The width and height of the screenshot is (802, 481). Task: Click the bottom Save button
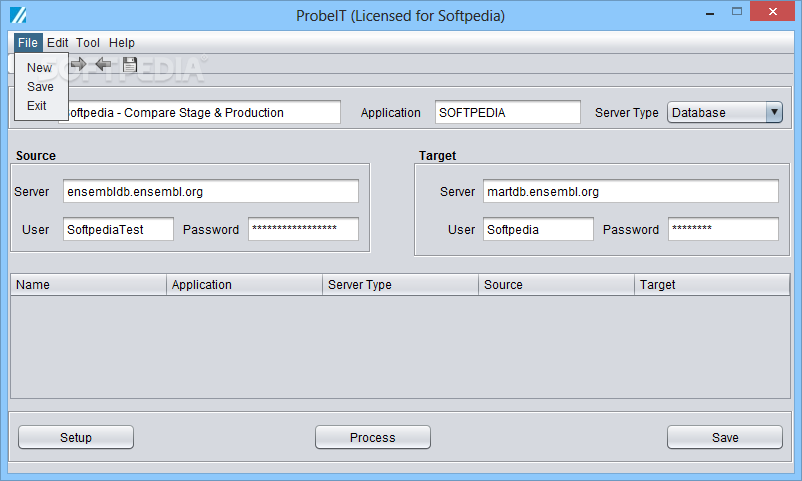[x=725, y=438]
